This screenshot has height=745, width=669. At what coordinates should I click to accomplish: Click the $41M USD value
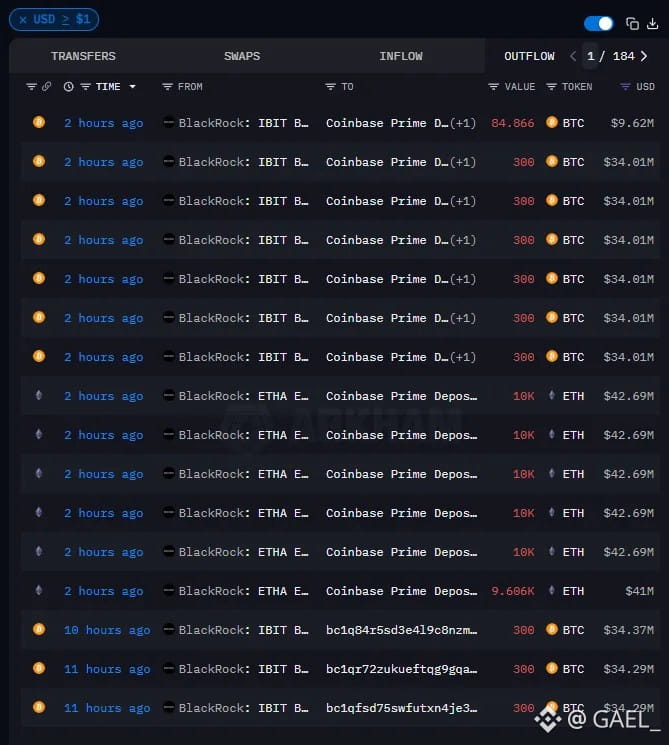click(x=640, y=591)
